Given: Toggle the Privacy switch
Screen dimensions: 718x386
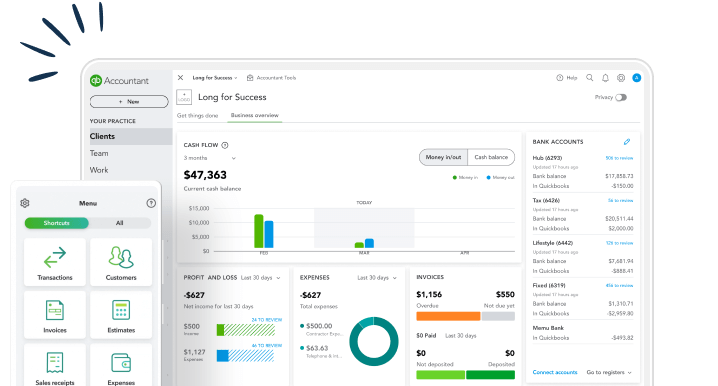Looking at the screenshot, I should (621, 97).
